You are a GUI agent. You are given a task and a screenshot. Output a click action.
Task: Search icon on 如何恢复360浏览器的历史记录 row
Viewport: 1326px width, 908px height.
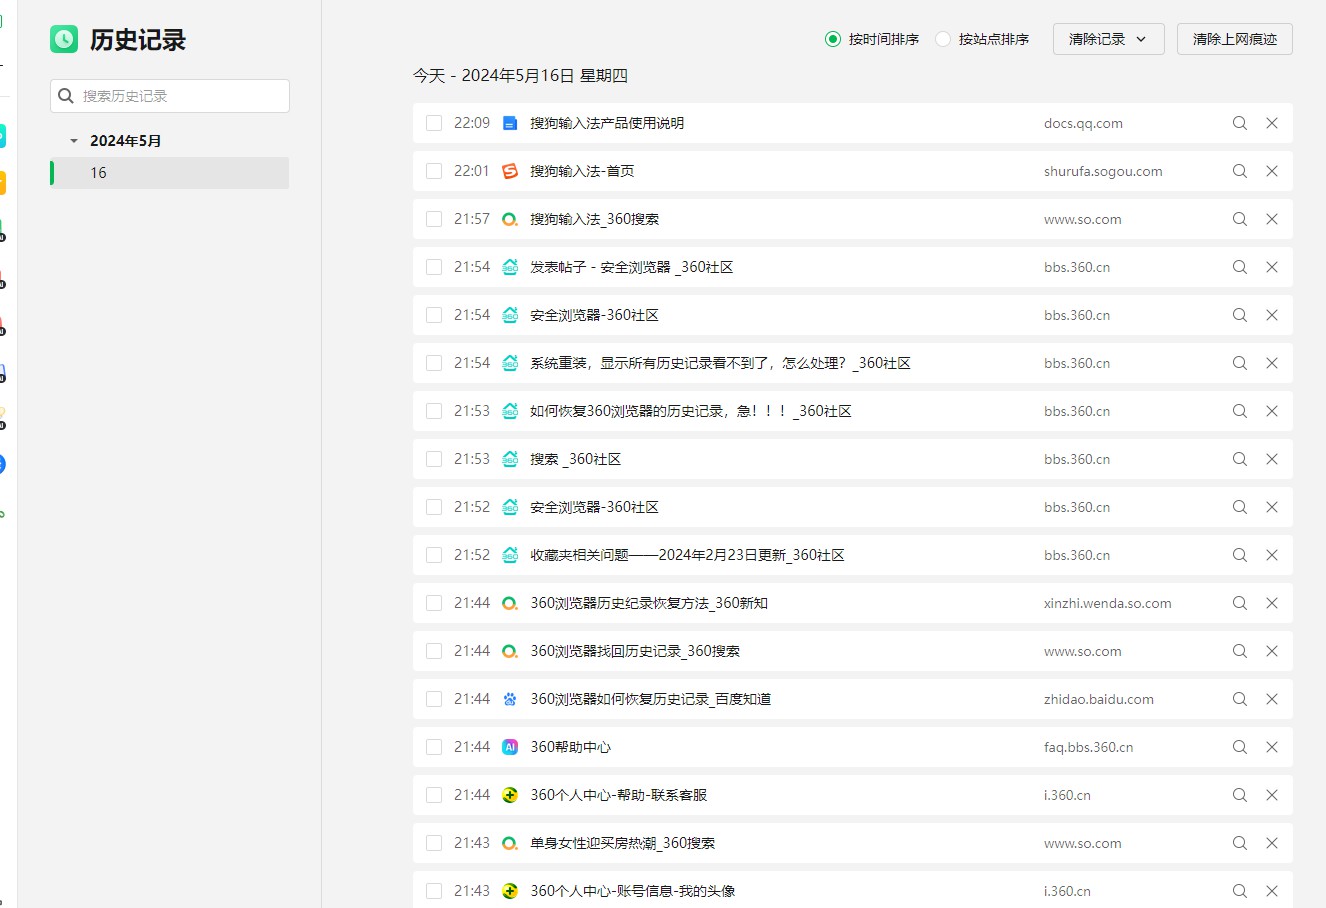pos(1240,411)
